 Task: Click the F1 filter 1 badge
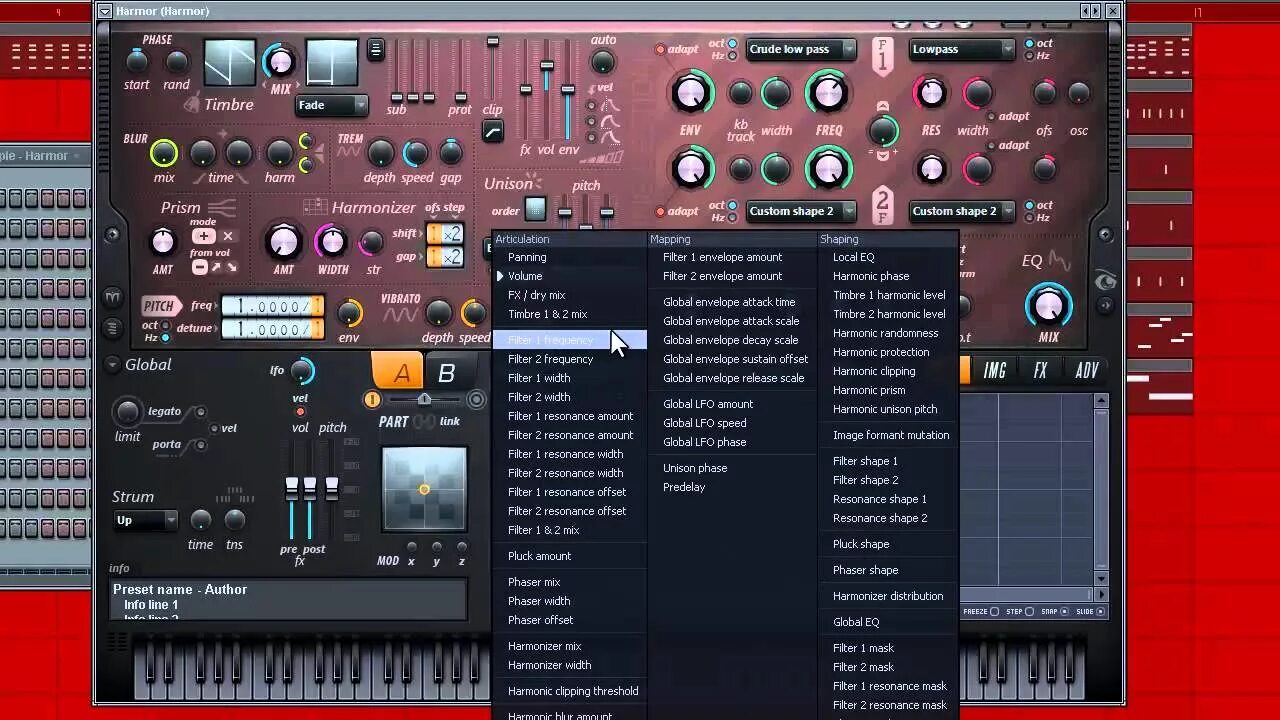coord(882,56)
